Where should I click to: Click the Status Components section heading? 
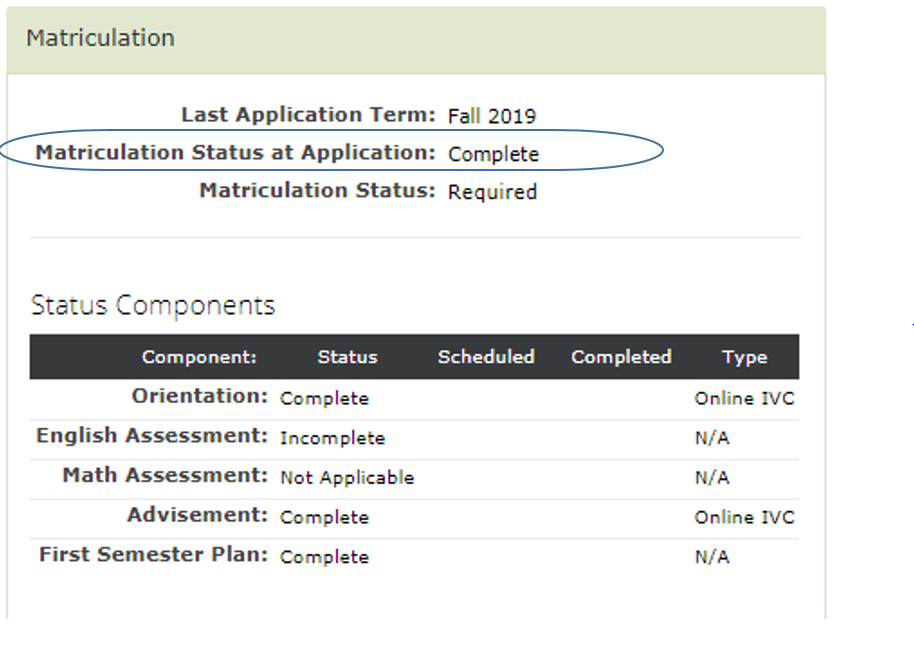pos(152,305)
